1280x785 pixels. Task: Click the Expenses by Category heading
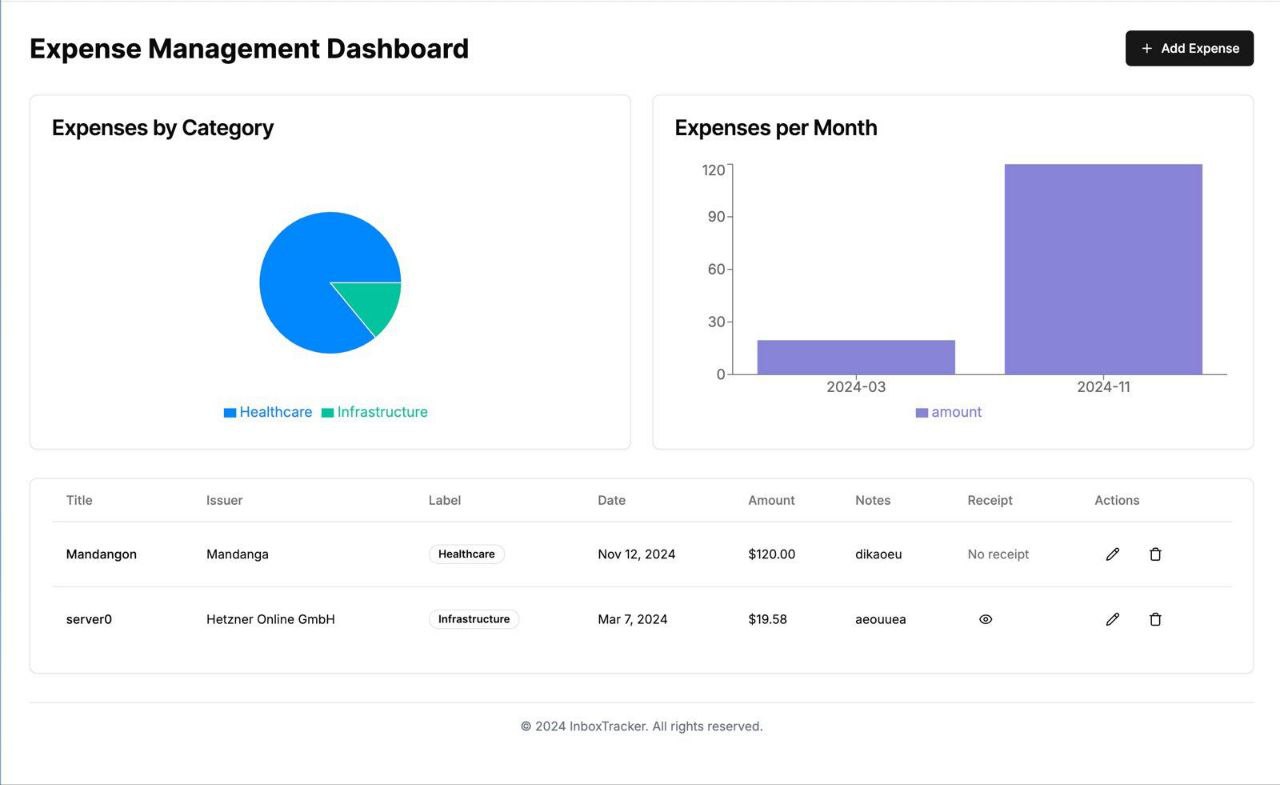[163, 128]
